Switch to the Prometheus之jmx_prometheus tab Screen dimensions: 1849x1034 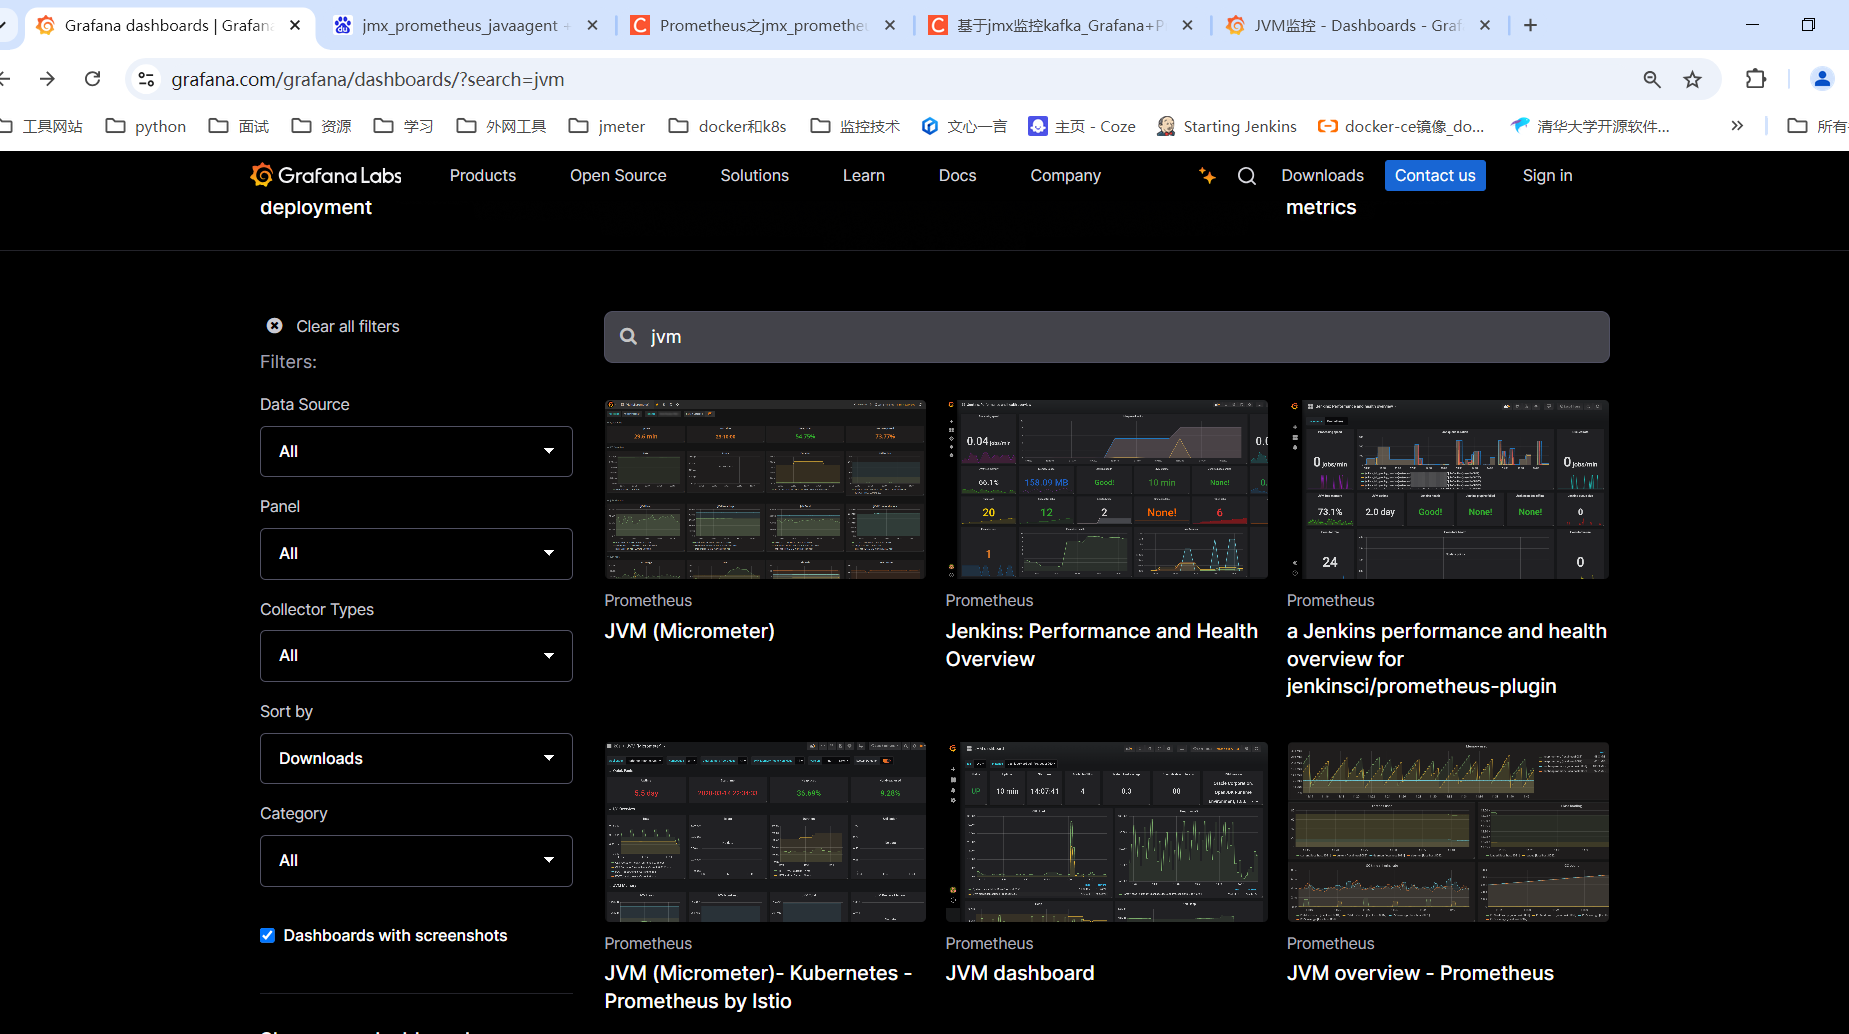763,25
